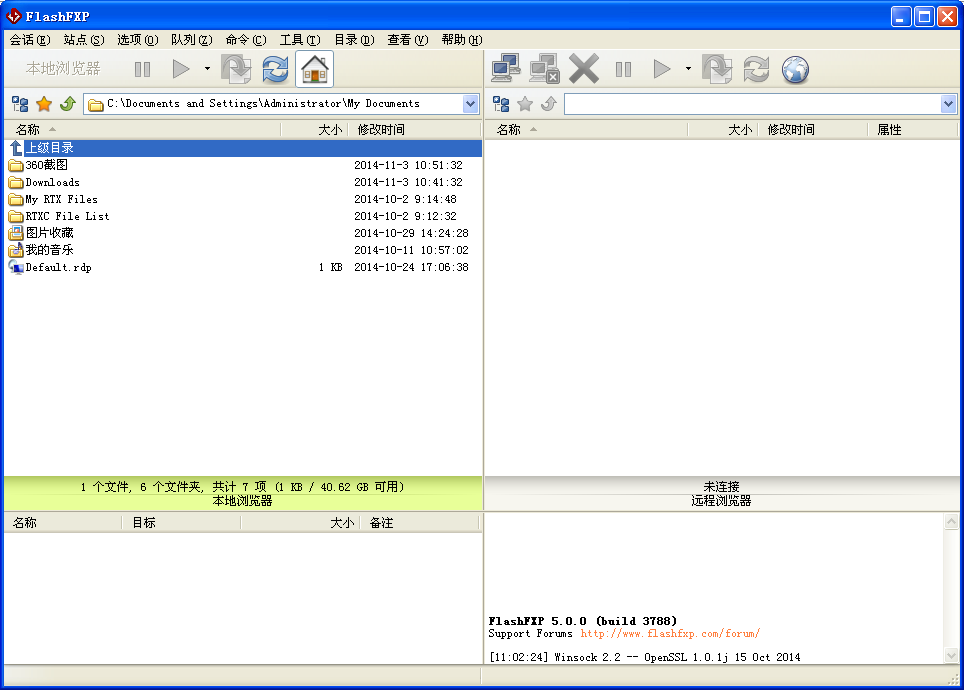Screen dimensions: 964x690
Task: Click the Disconnect icon in remote toolbar
Action: pos(545,69)
